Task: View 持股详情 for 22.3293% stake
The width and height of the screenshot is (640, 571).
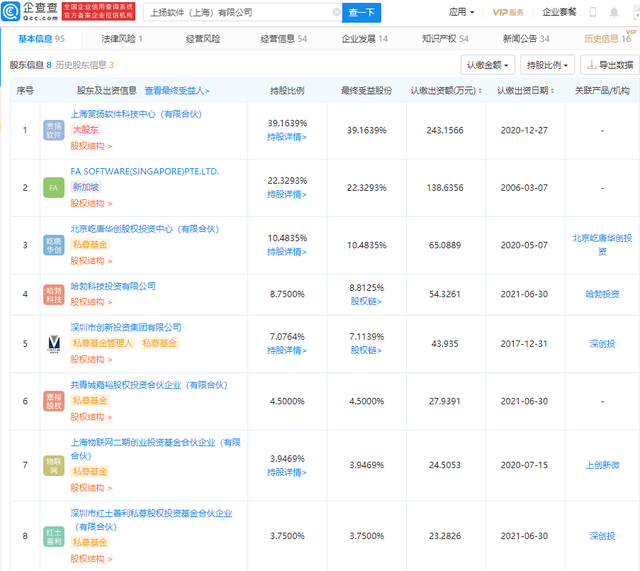Action: pyautogui.click(x=287, y=194)
